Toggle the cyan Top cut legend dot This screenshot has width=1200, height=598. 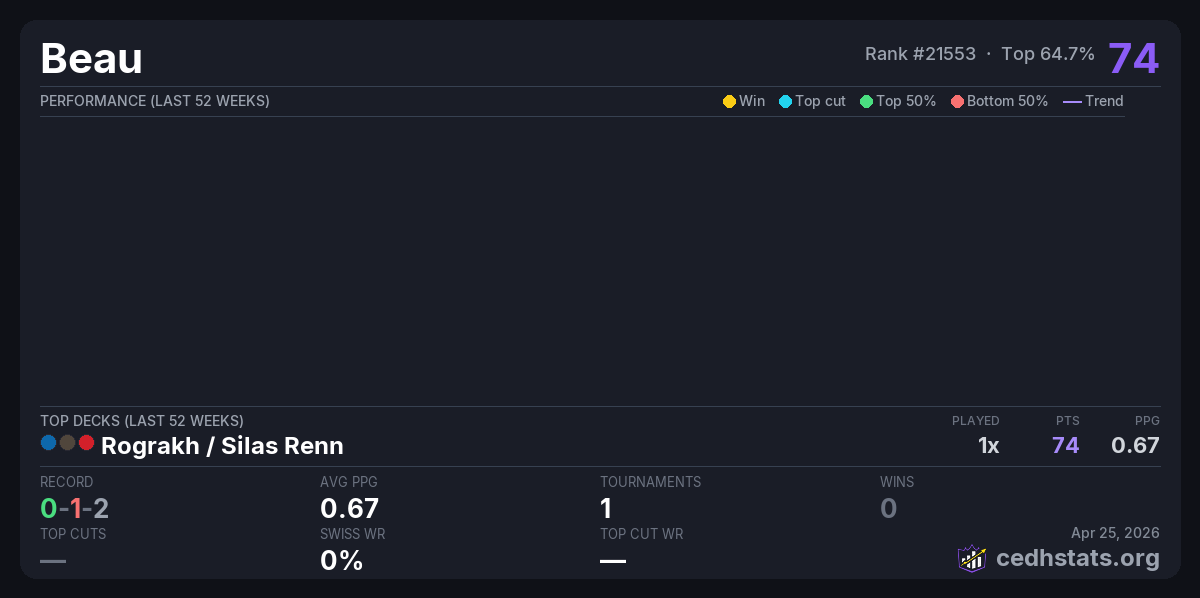click(785, 101)
